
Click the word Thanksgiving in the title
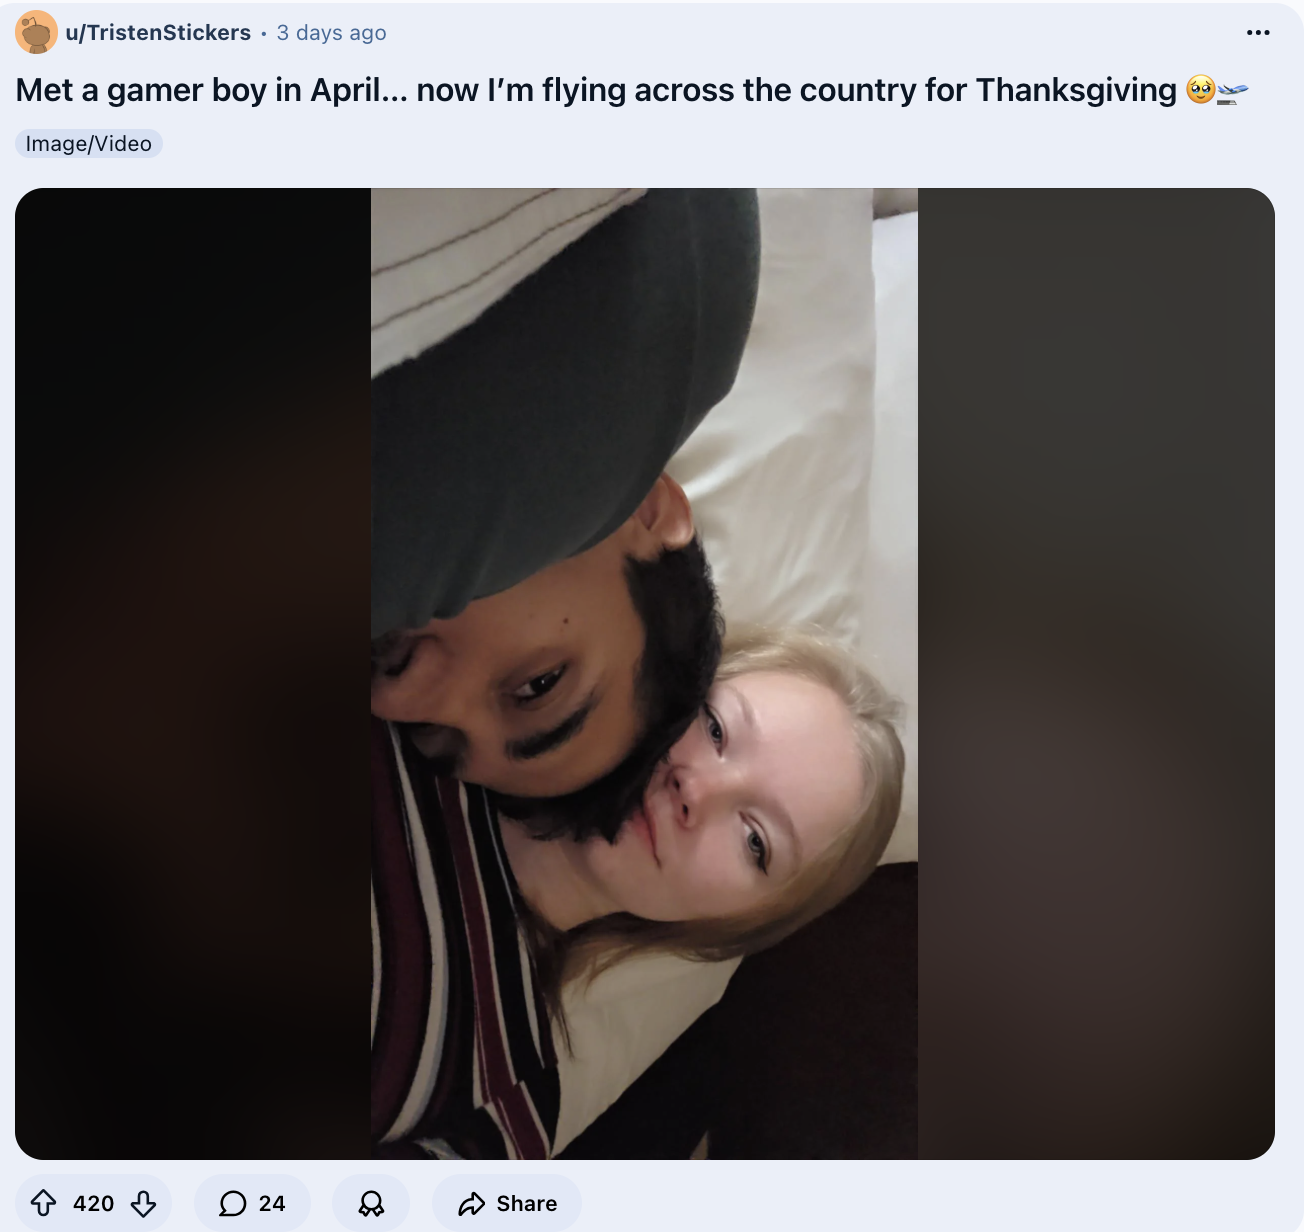pyautogui.click(x=1076, y=90)
